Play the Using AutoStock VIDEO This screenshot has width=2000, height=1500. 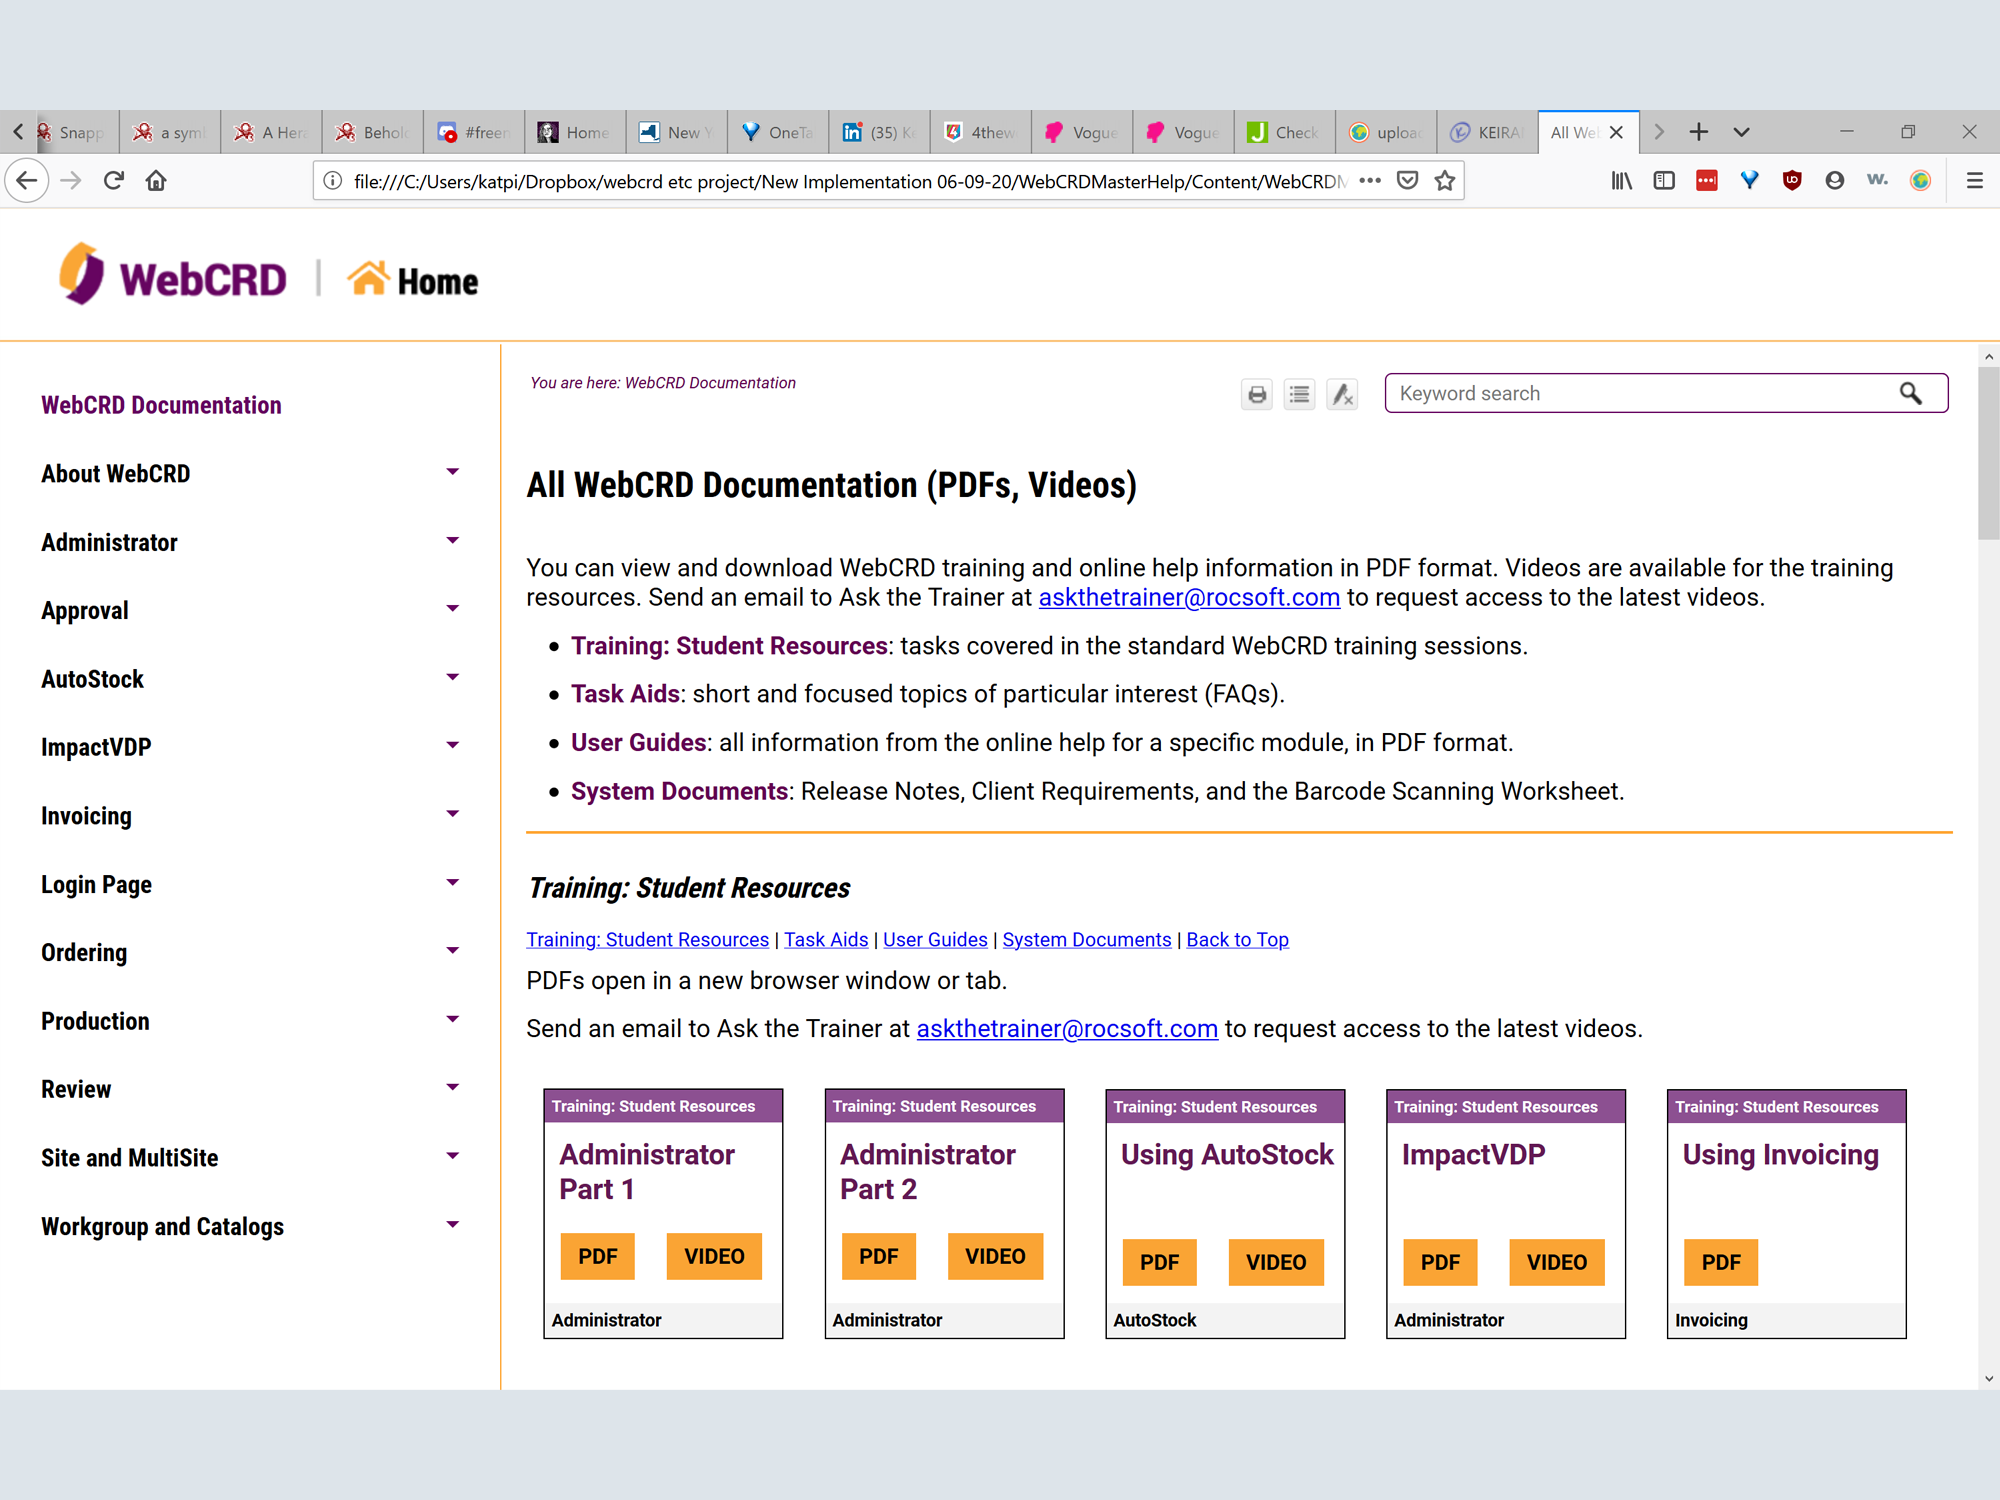[1276, 1262]
